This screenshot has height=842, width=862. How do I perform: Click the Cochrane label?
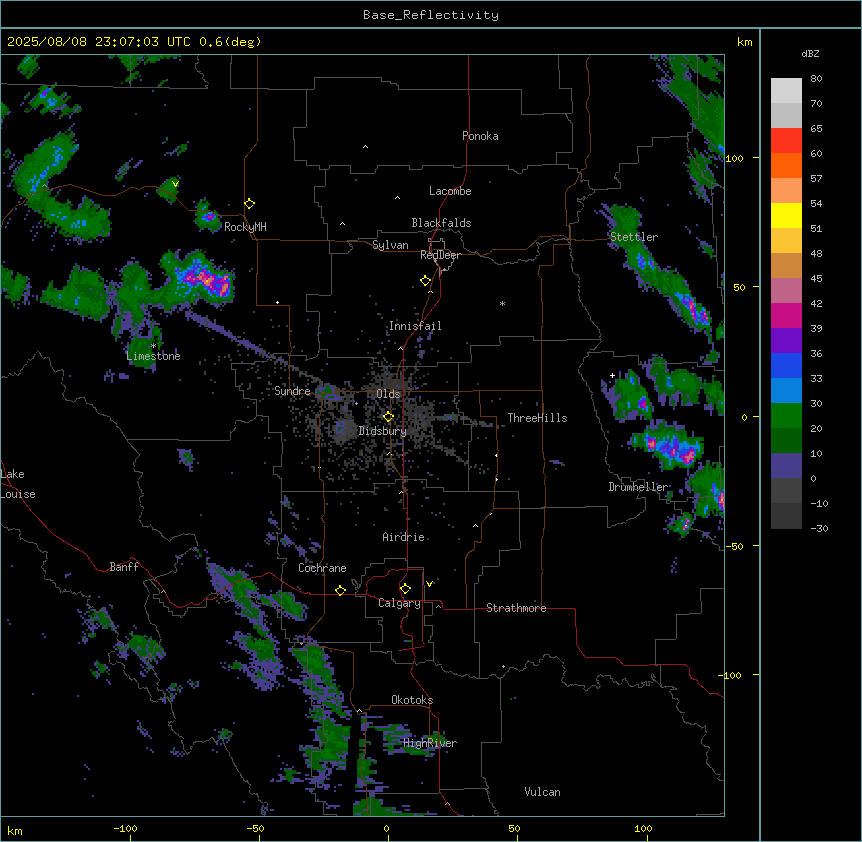pos(322,568)
